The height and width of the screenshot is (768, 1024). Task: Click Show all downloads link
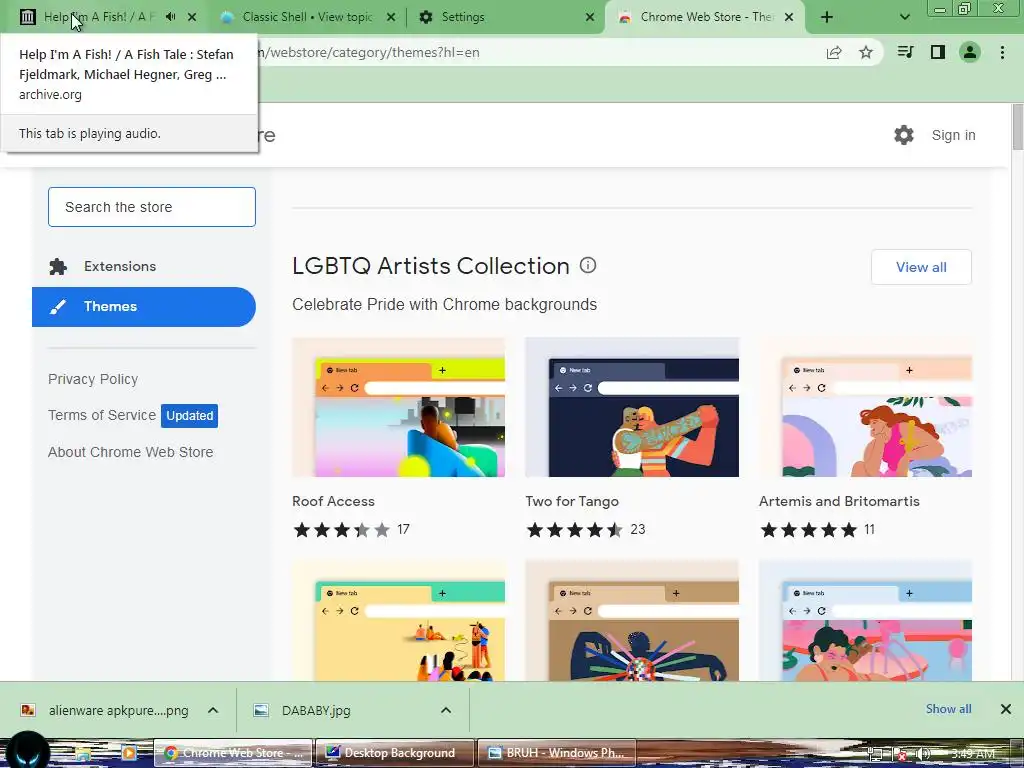[x=948, y=709]
